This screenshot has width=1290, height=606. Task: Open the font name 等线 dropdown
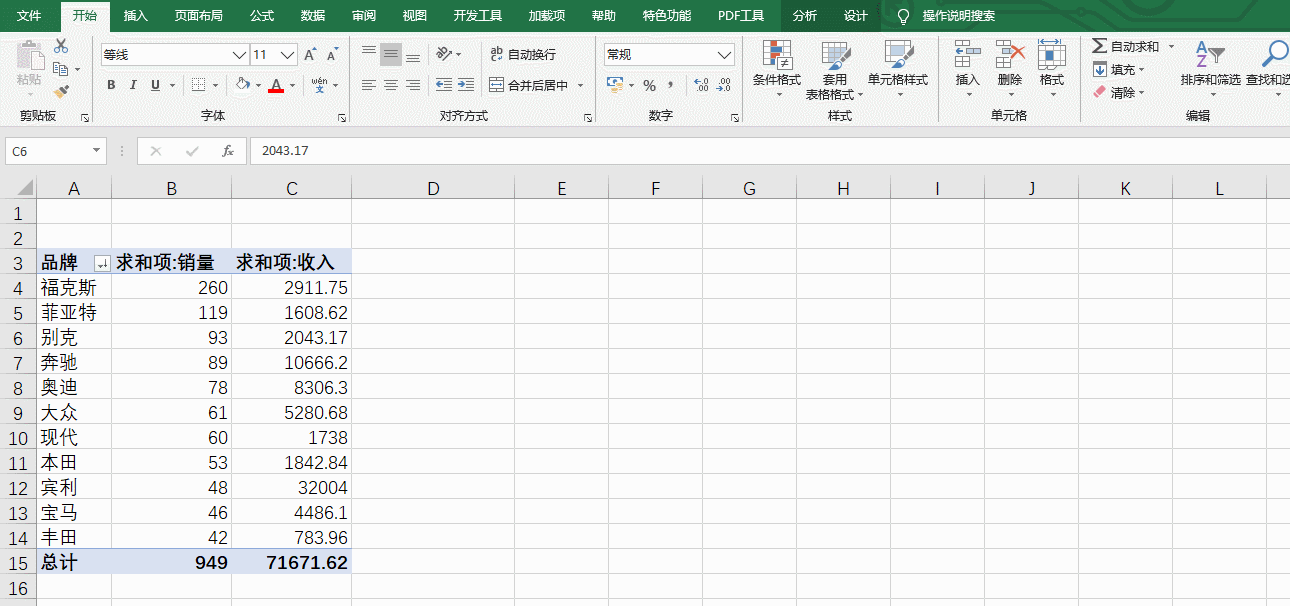239,55
